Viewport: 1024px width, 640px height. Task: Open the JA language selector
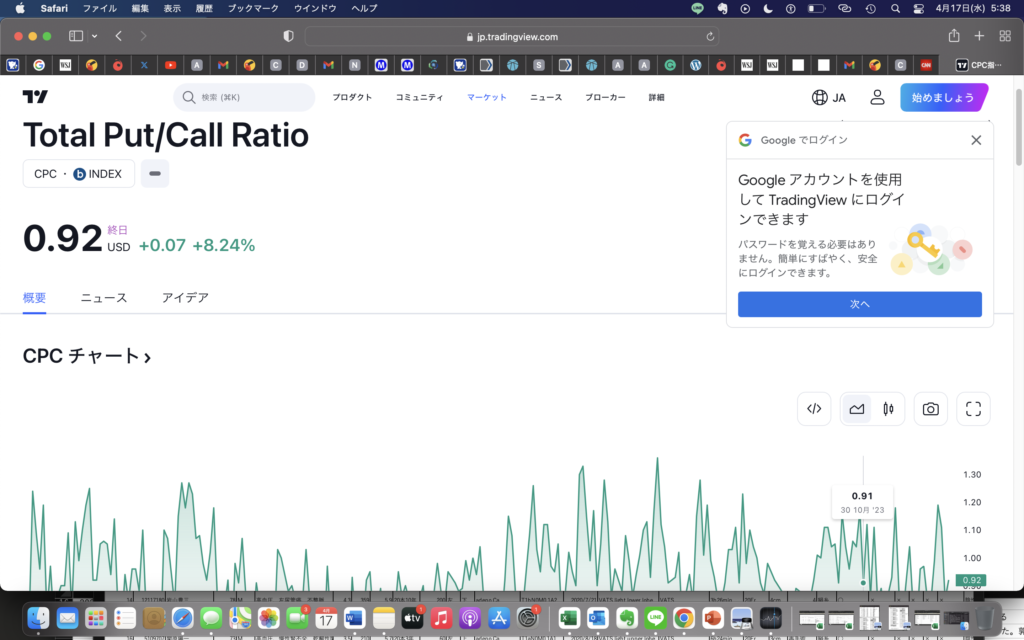[828, 97]
